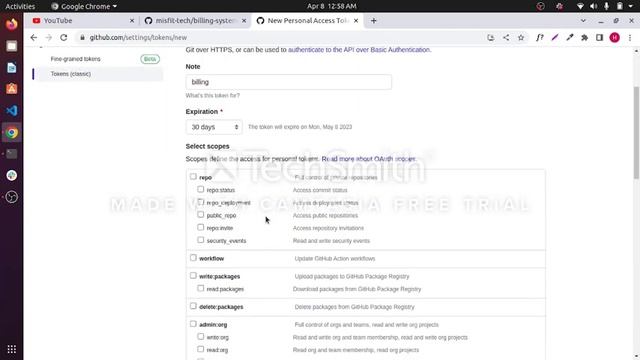
Task: Tick the admin:org checkbox
Action: (193, 324)
